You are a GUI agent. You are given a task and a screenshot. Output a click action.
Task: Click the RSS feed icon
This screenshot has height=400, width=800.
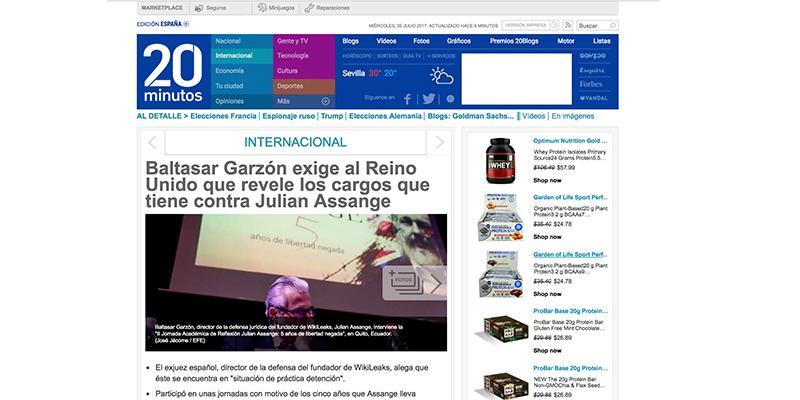[x=568, y=25]
